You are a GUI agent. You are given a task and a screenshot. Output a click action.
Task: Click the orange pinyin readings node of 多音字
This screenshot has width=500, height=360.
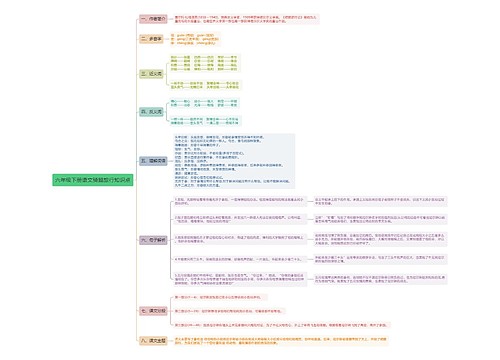point(195,39)
